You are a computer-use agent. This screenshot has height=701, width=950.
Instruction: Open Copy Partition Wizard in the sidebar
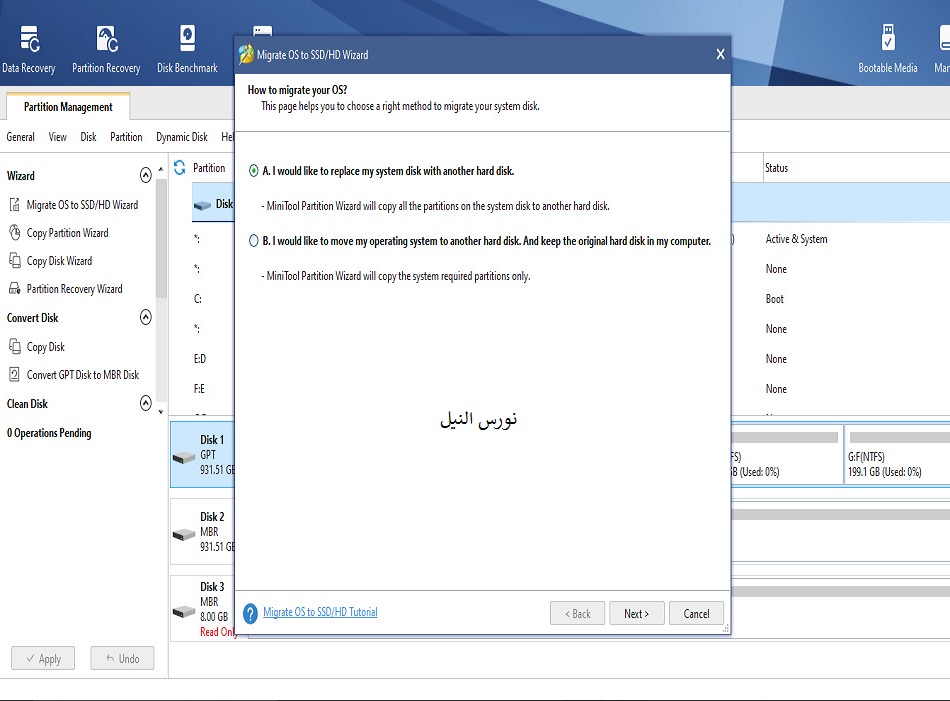(67, 233)
